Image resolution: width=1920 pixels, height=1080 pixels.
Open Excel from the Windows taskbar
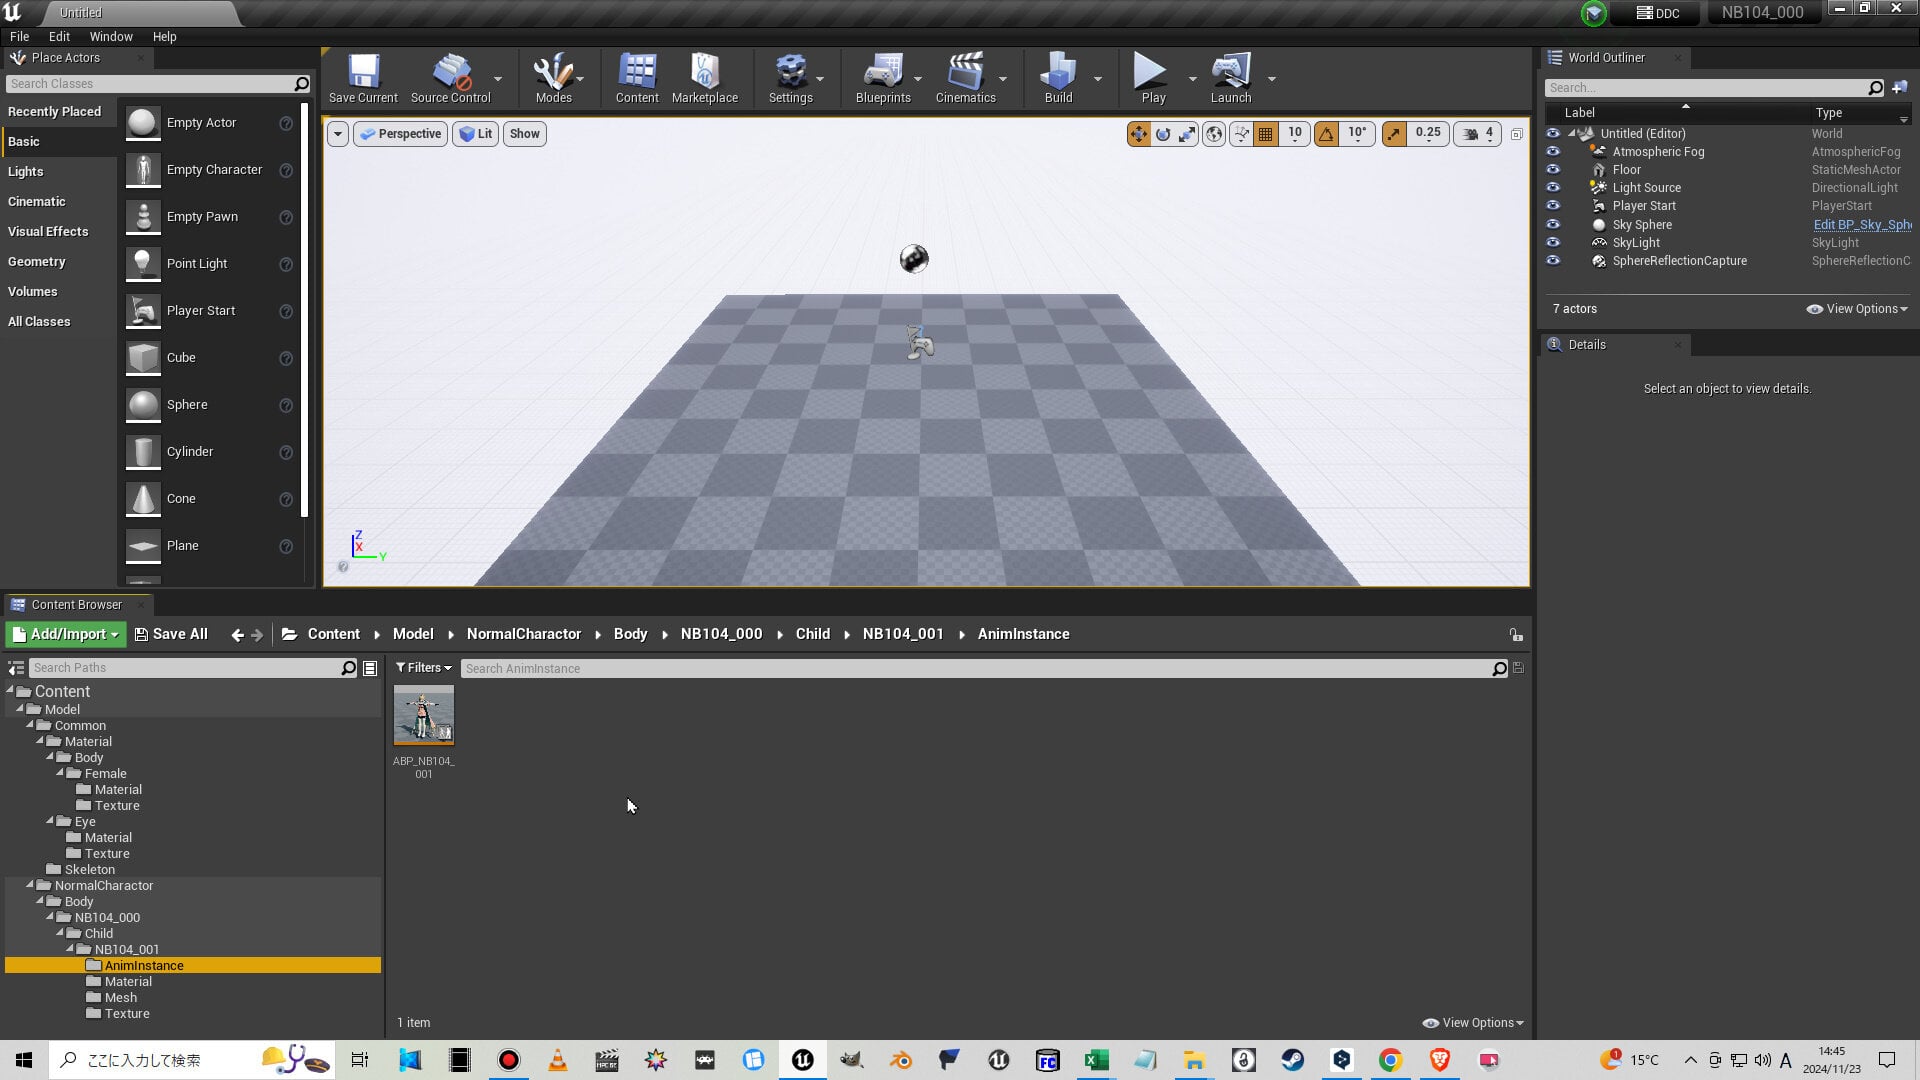tap(1096, 1060)
